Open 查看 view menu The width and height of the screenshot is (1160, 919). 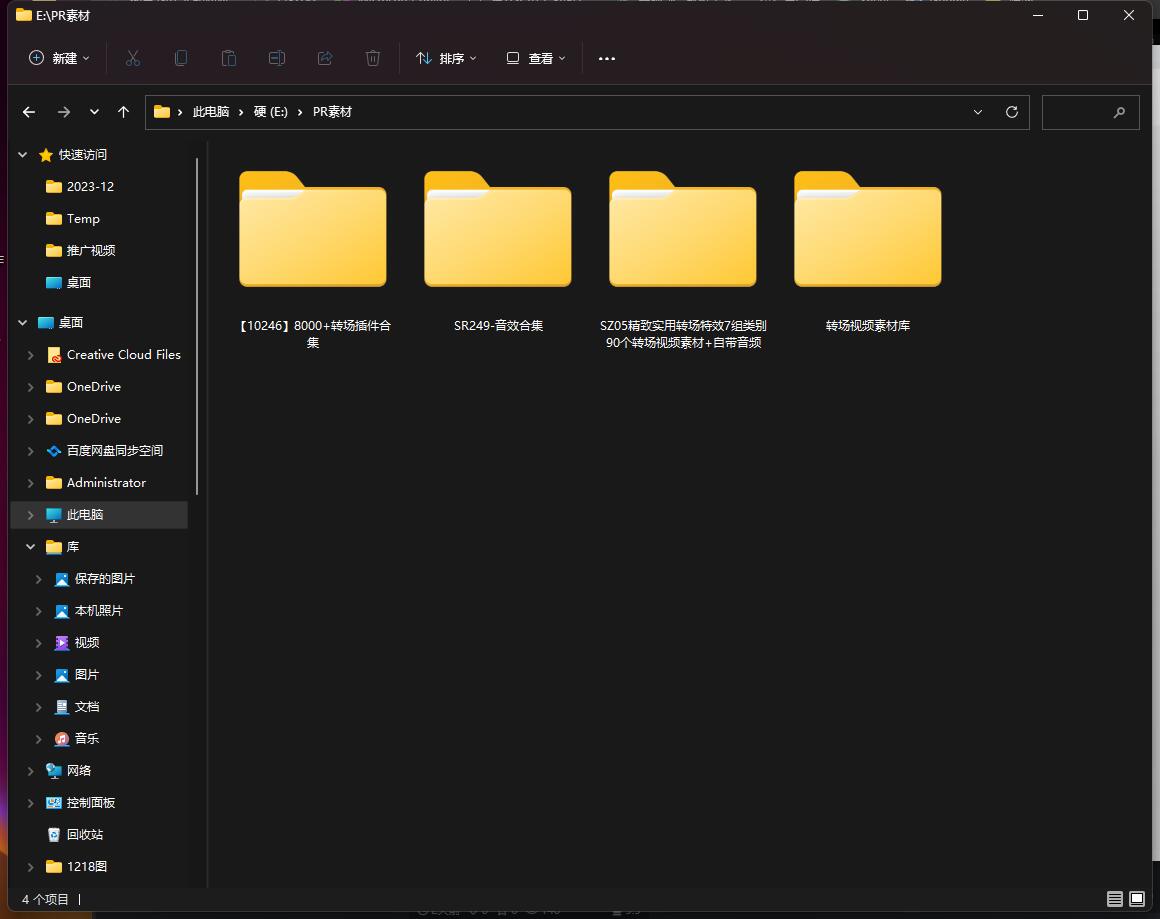[536, 58]
